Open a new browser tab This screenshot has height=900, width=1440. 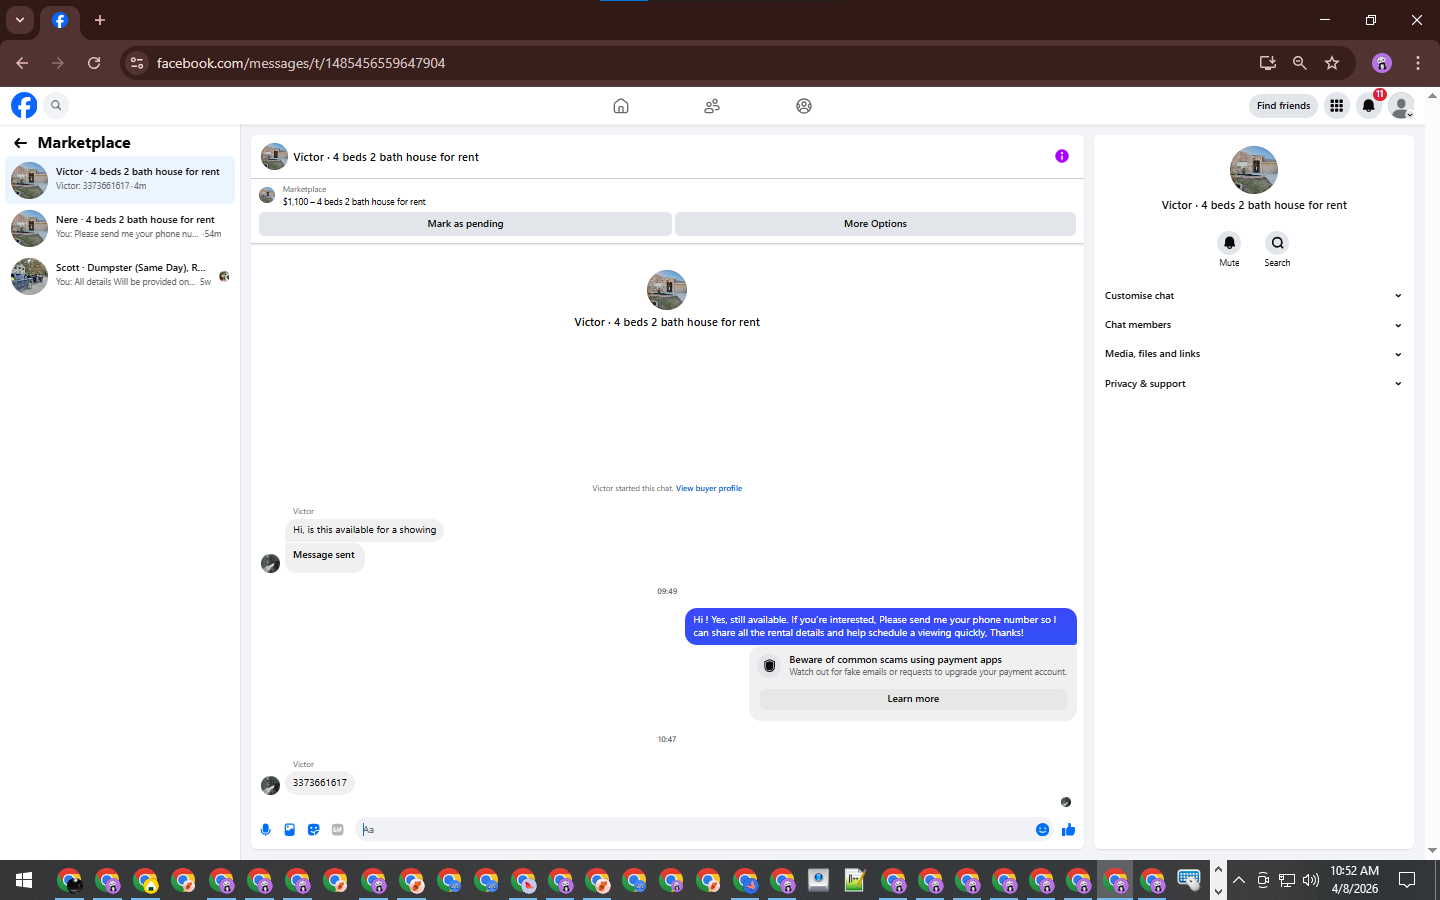click(99, 20)
